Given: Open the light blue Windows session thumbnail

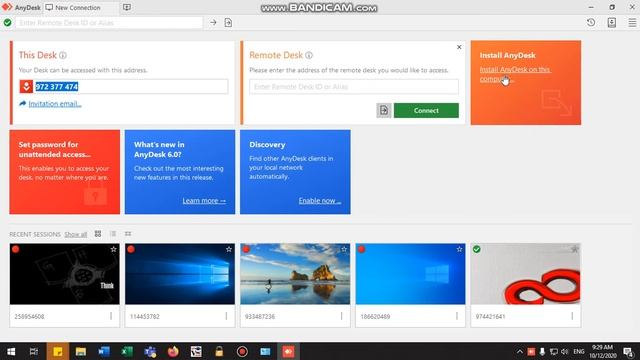Looking at the screenshot, I should [410, 274].
